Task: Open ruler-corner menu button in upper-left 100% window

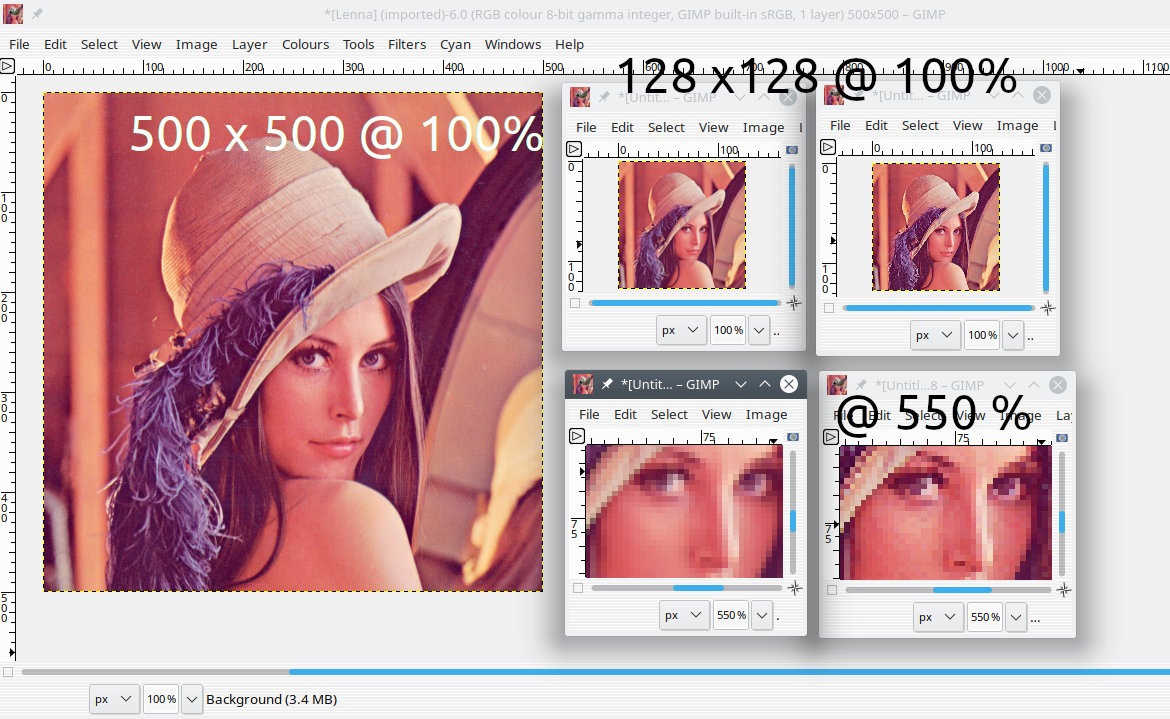Action: (x=574, y=149)
